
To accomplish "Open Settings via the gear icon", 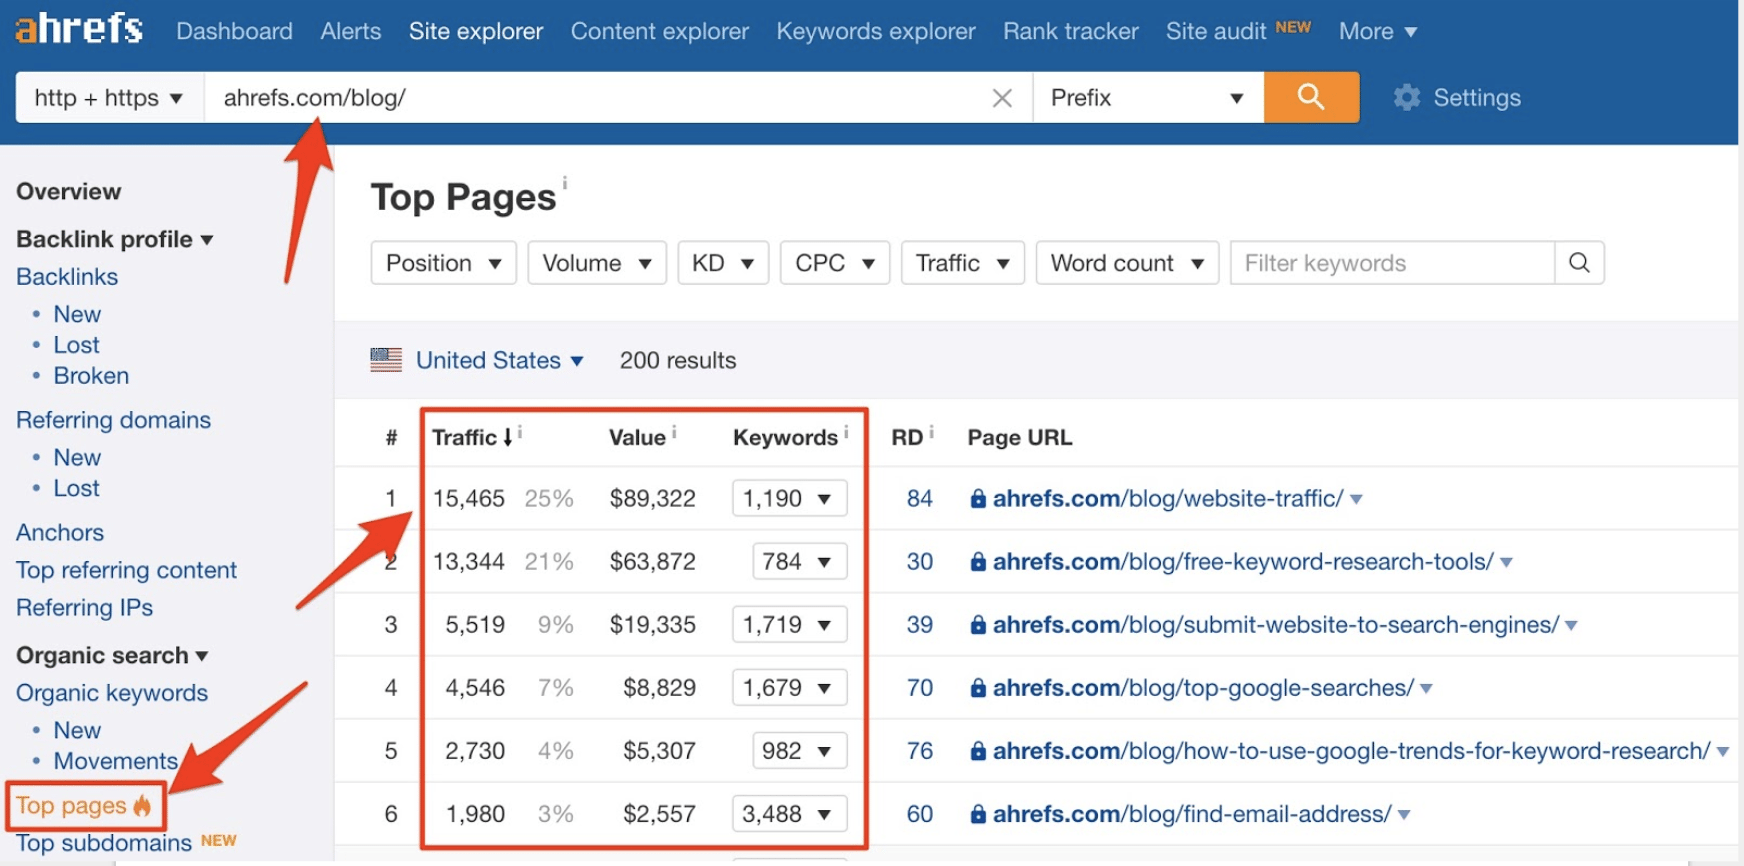I will coord(1407,97).
